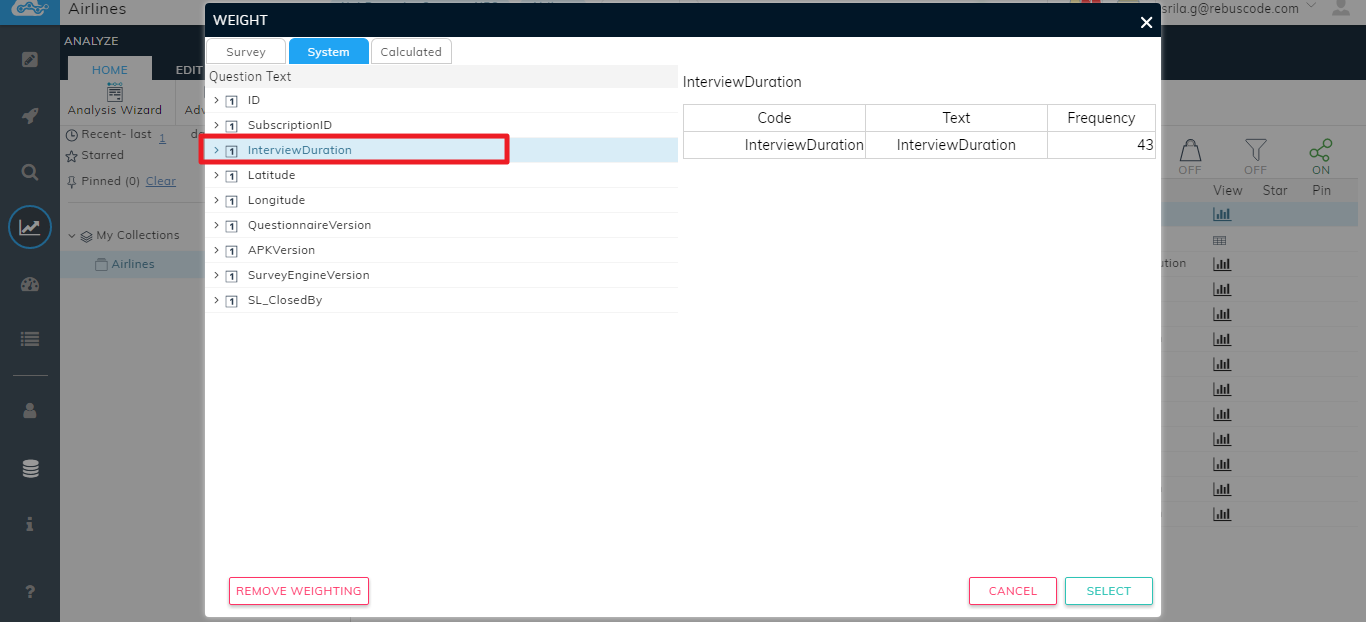
Task: Click the frequency value 43 cell
Action: point(1101,145)
